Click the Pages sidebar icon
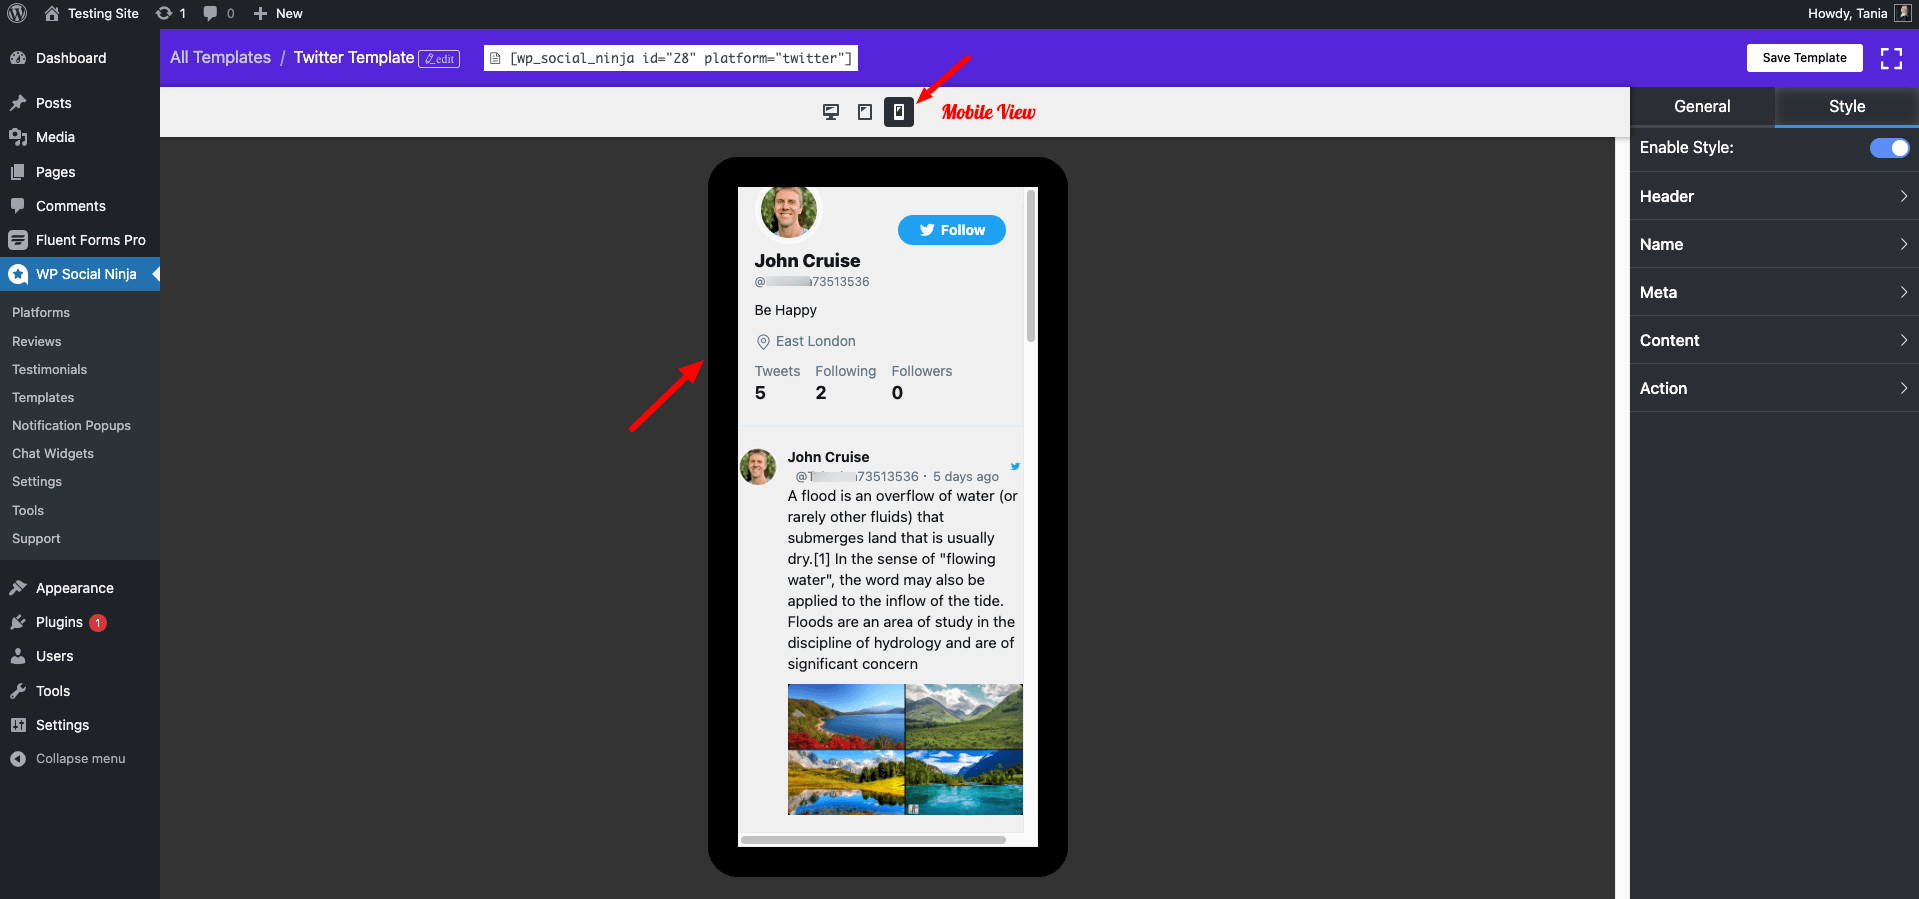1919x899 pixels. click(x=18, y=172)
